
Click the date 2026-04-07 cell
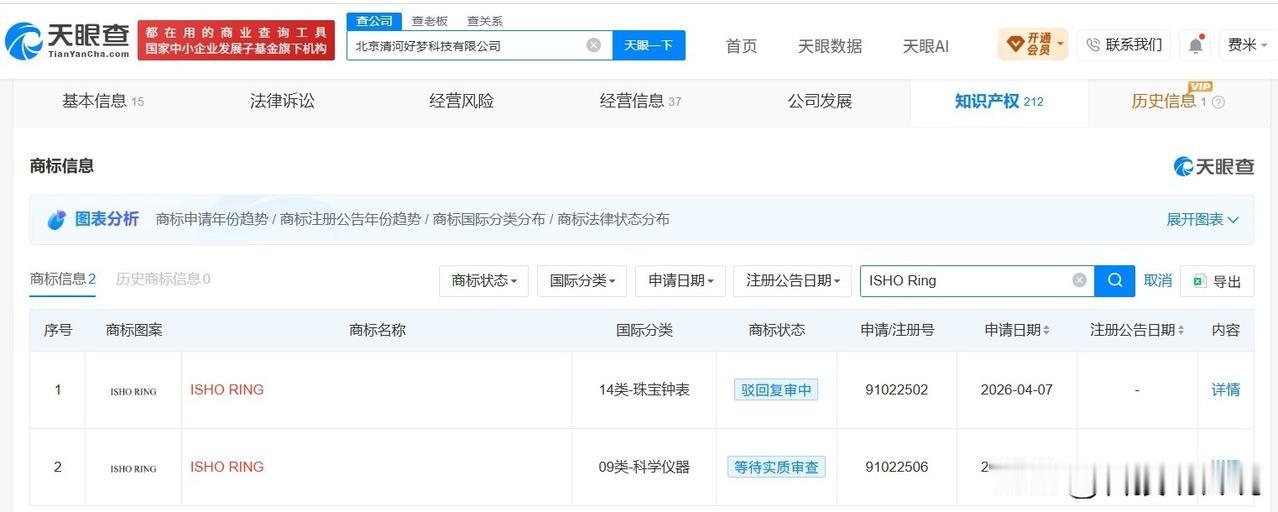1017,390
